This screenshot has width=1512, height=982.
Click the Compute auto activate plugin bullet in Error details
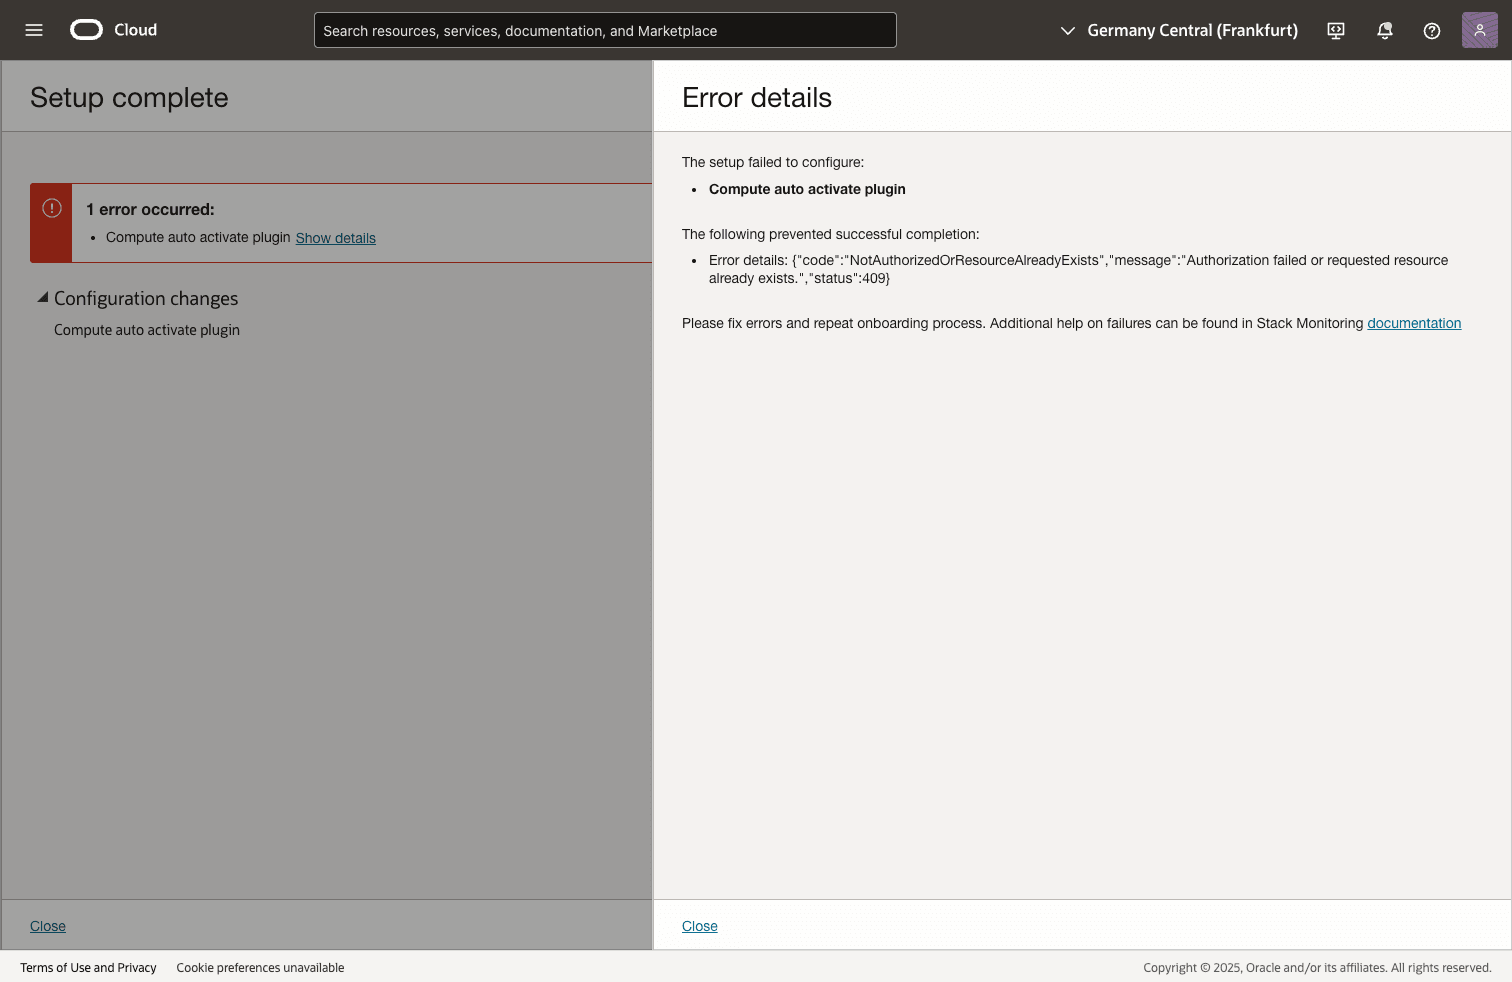point(807,189)
